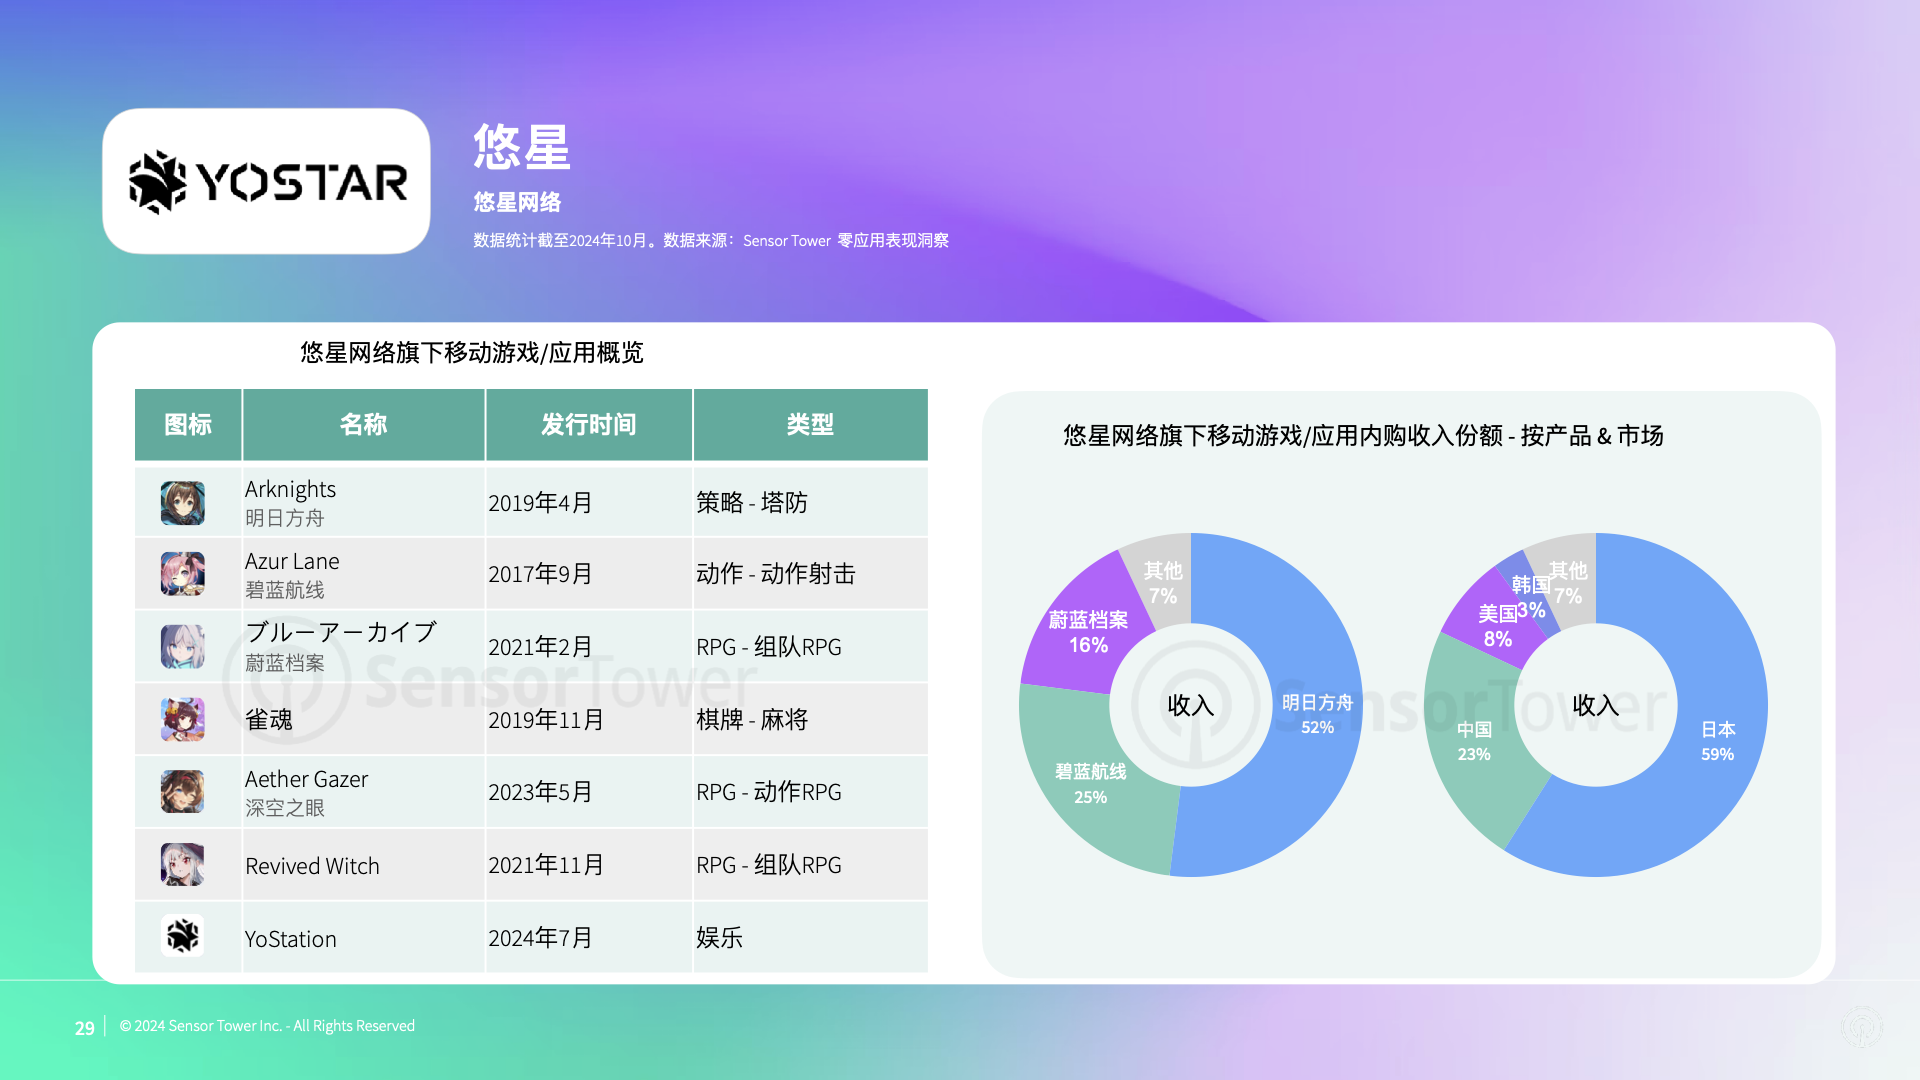Select the 类型 column header

click(x=810, y=425)
